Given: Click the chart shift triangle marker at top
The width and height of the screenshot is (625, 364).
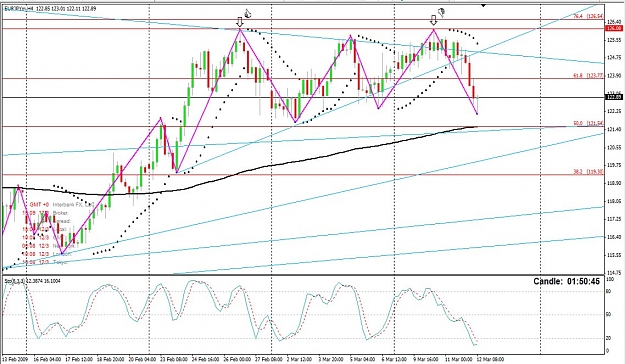Looking at the screenshot, I should pyautogui.click(x=483, y=6).
